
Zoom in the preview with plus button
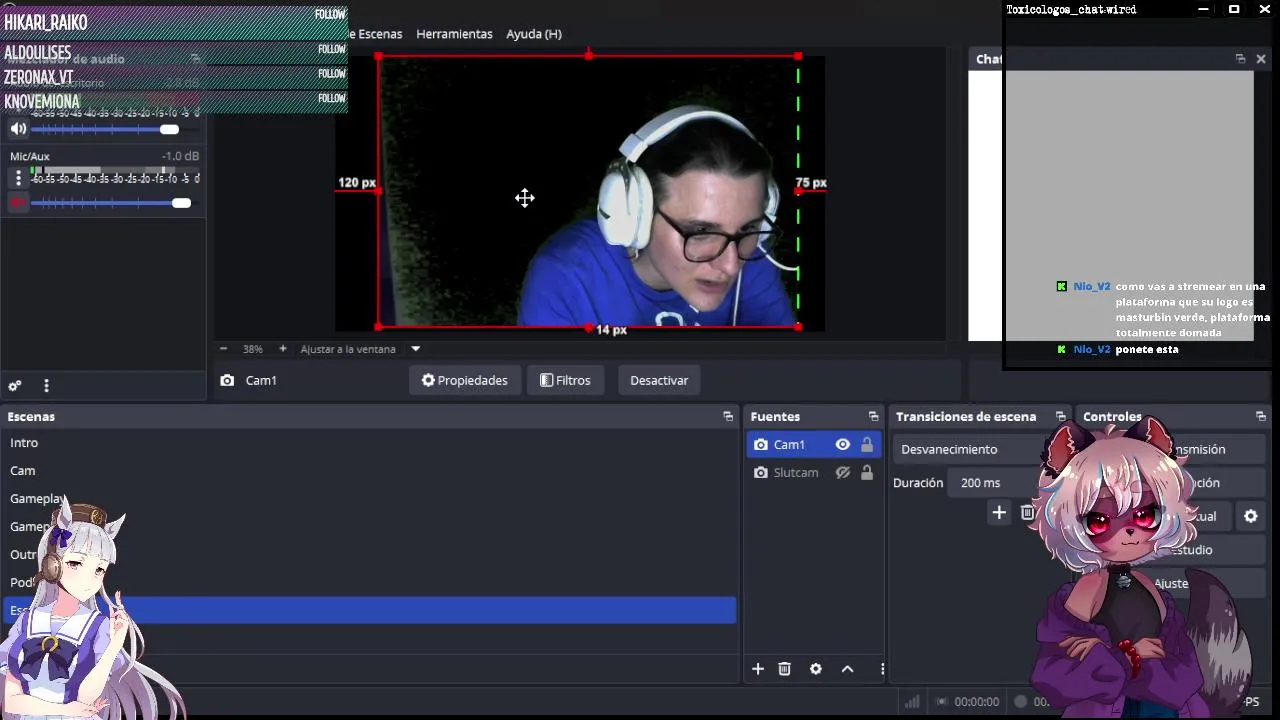[x=283, y=349]
